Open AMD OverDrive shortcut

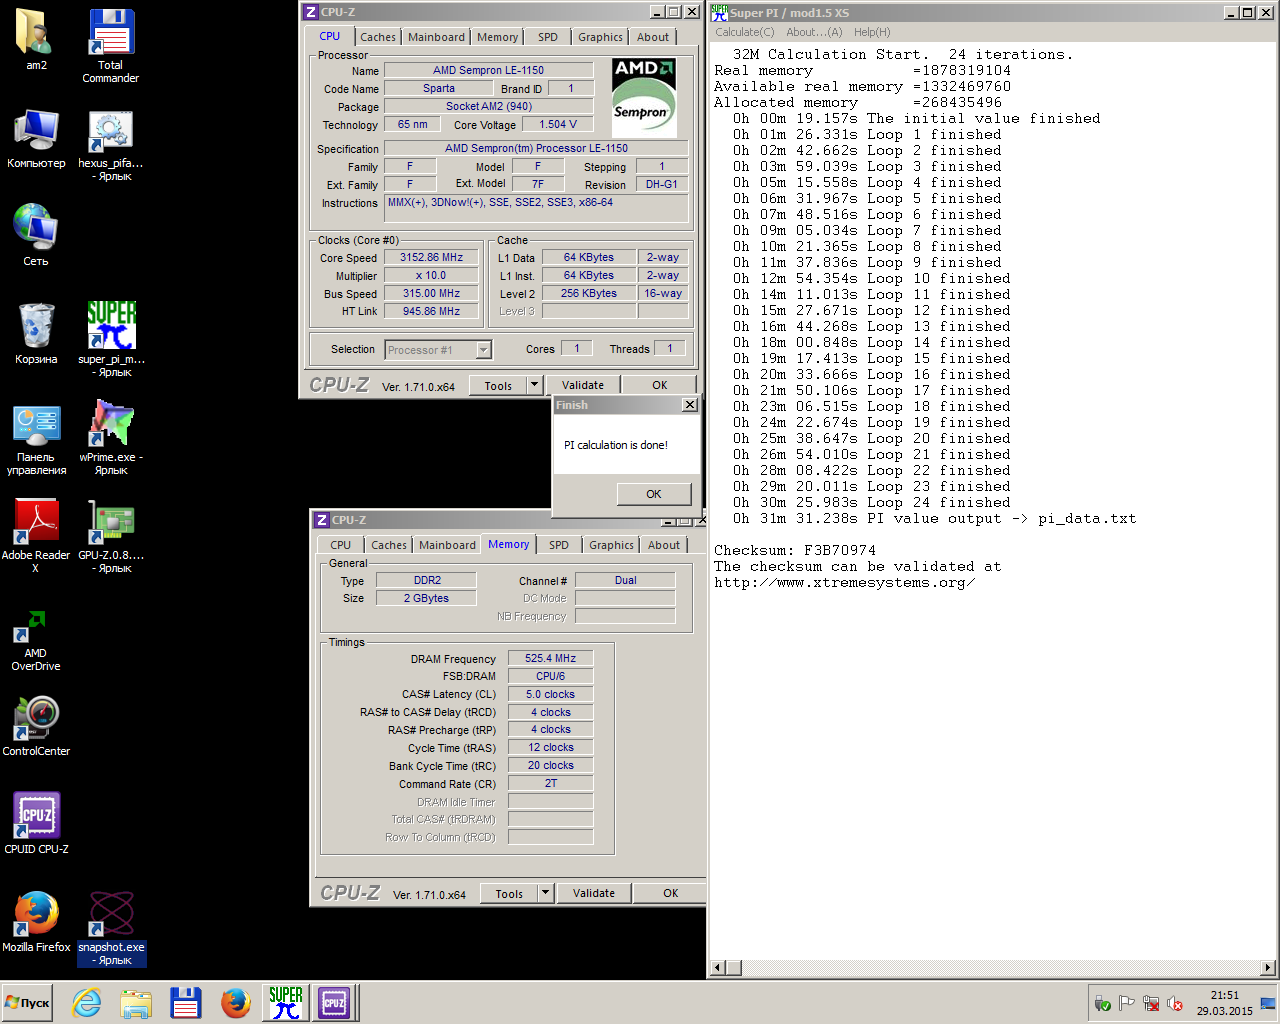pos(36,640)
